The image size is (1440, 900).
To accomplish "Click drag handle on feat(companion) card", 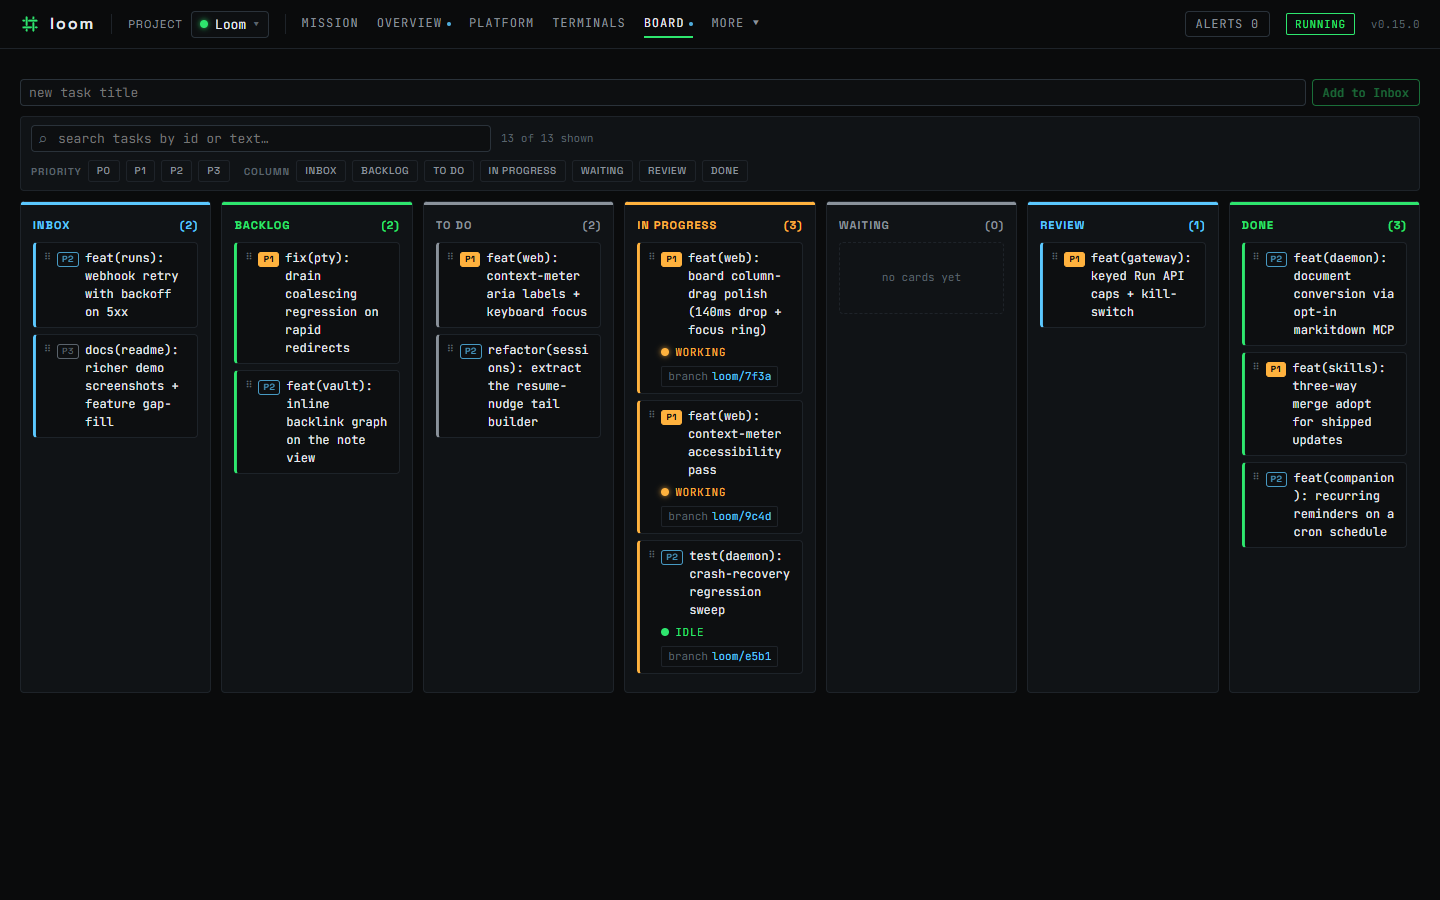I will click(1257, 477).
